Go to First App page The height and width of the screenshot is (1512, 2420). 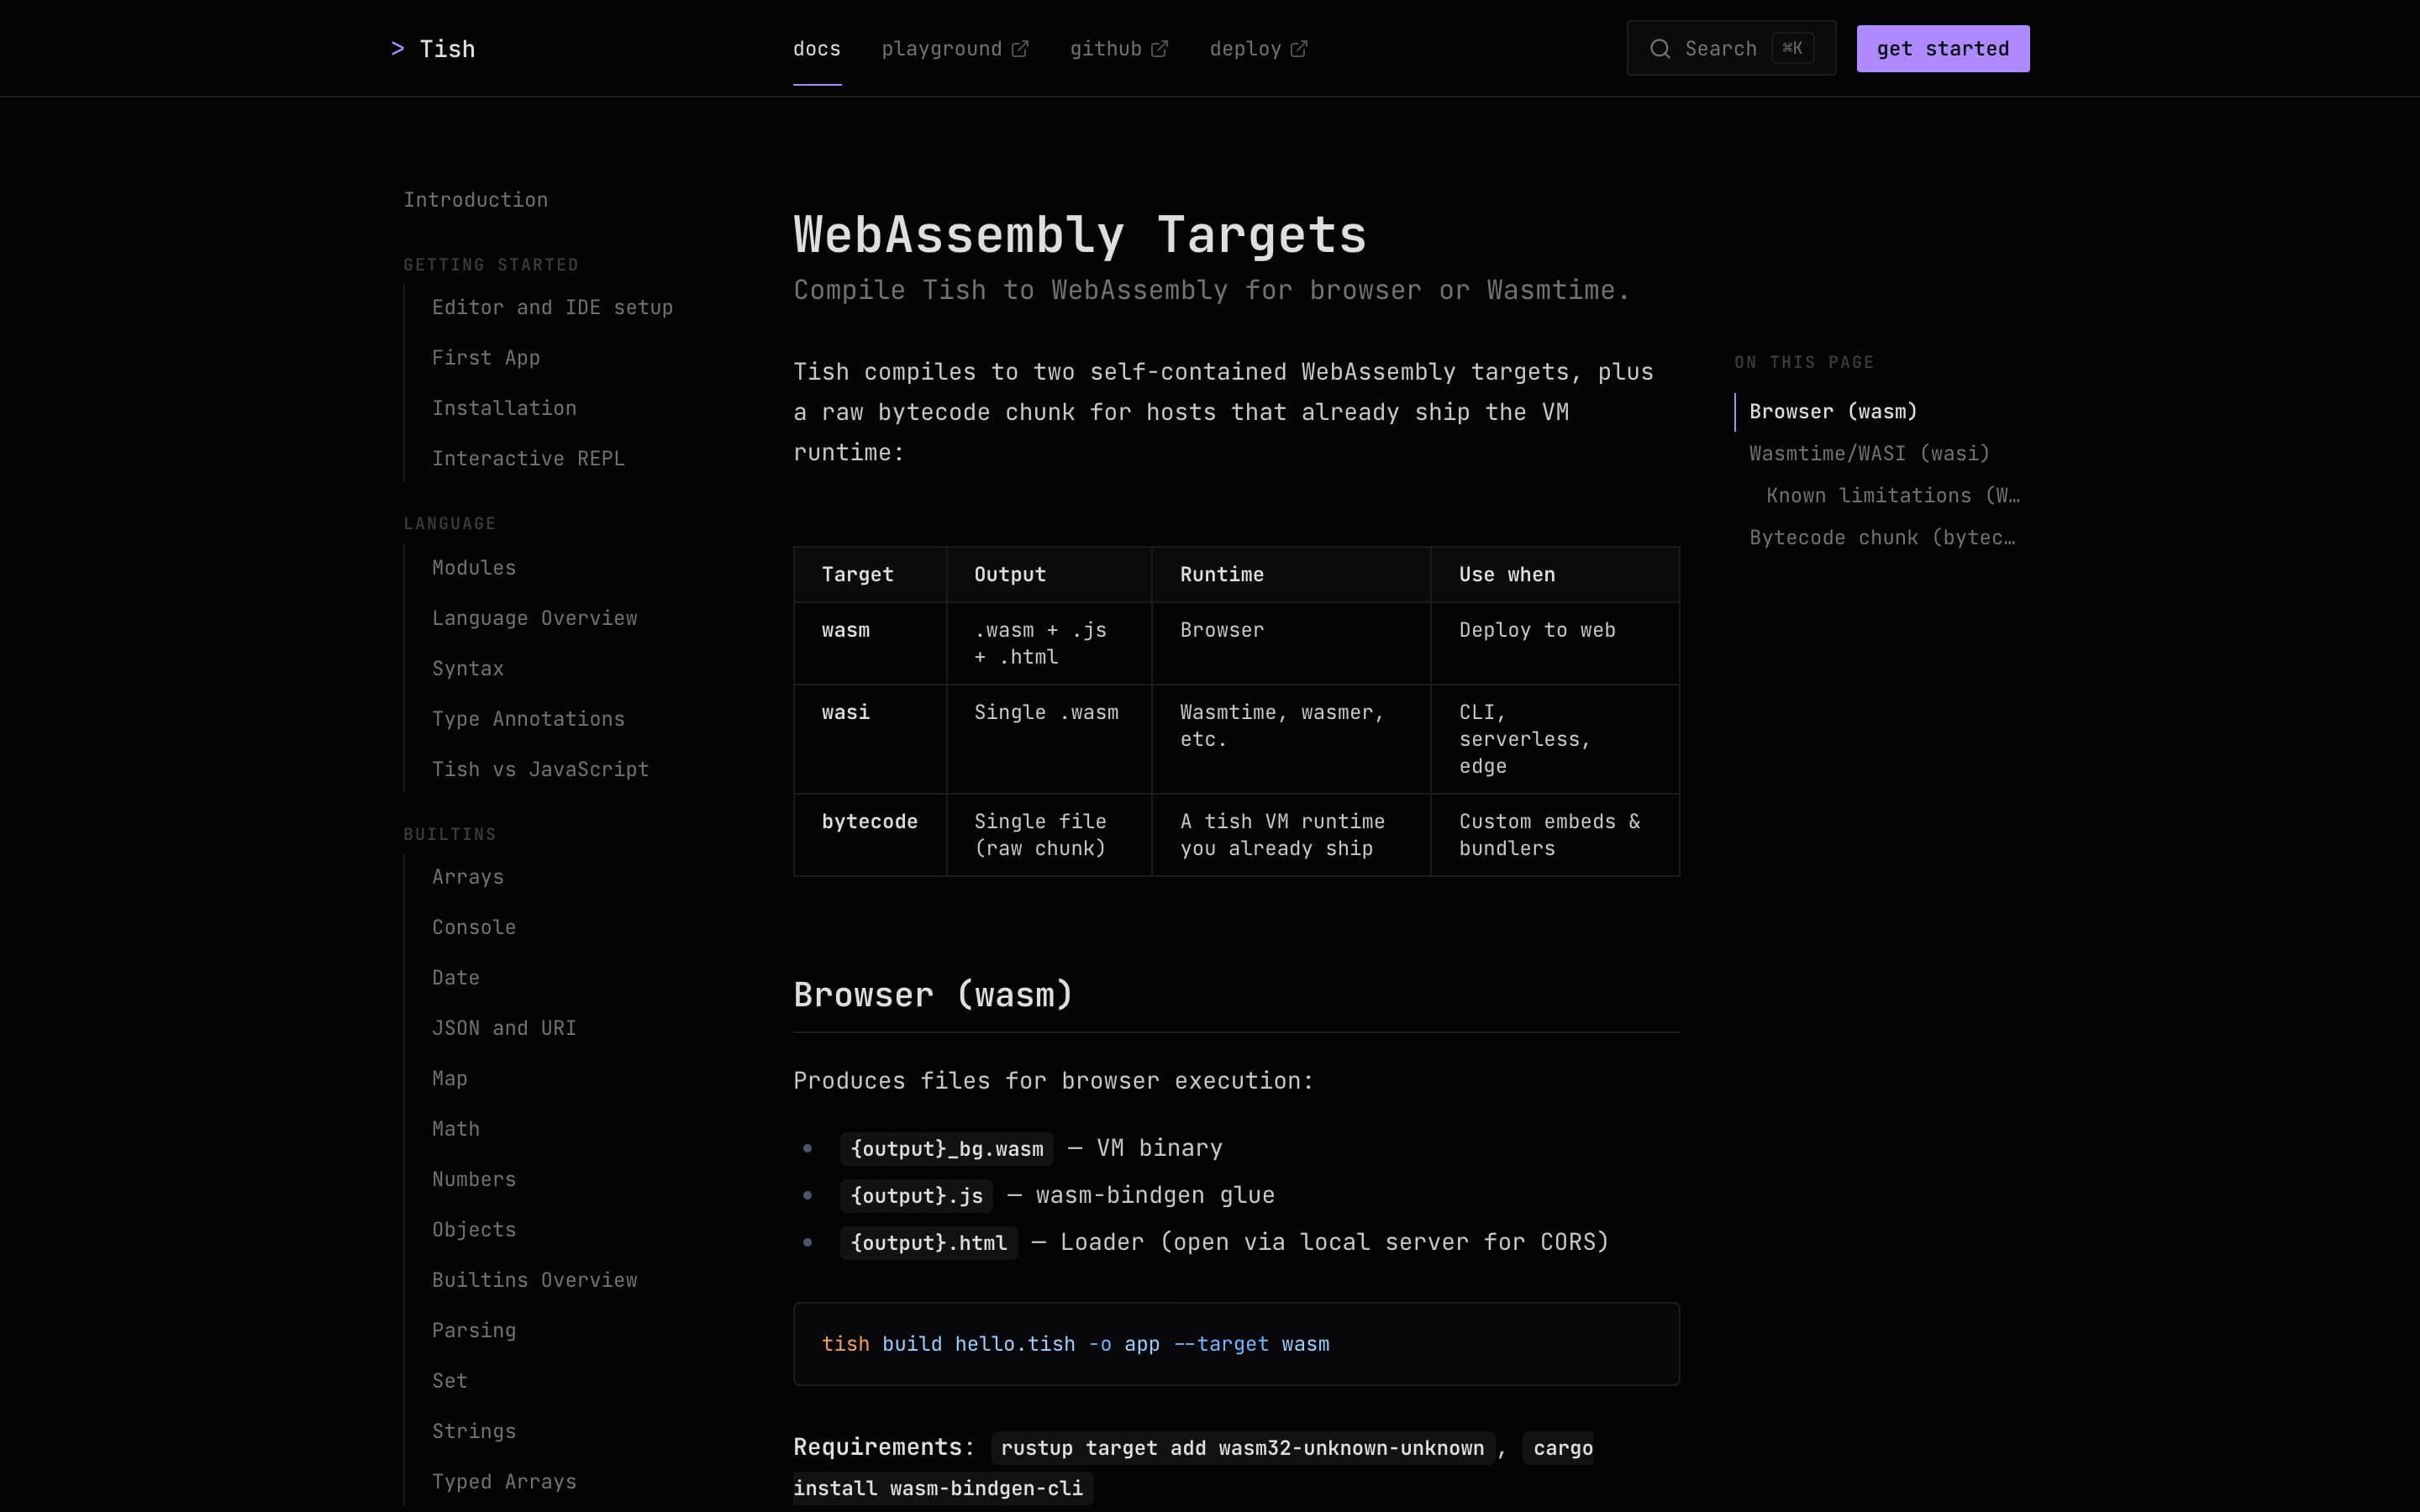486,358
